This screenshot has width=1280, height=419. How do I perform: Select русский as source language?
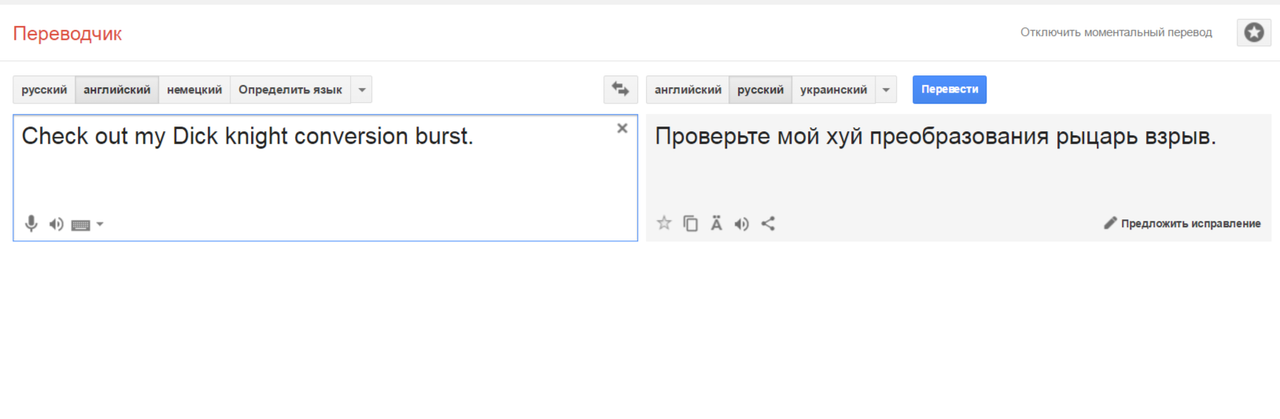pos(44,89)
